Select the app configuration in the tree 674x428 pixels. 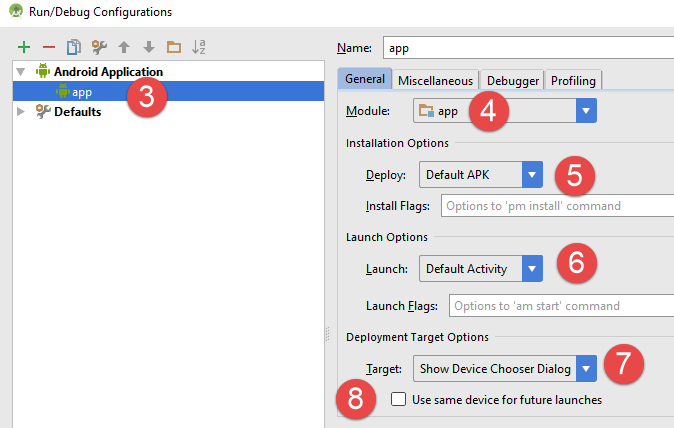point(82,92)
